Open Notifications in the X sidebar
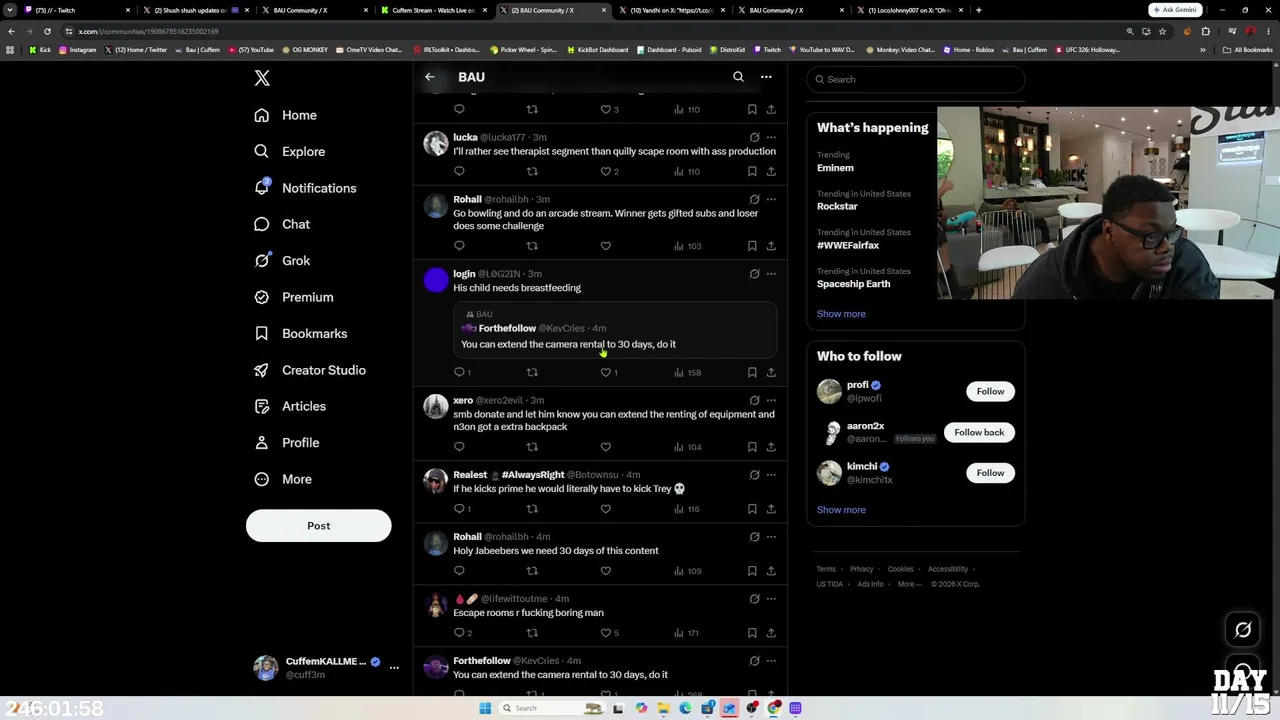This screenshot has height=720, width=1280. pos(306,188)
